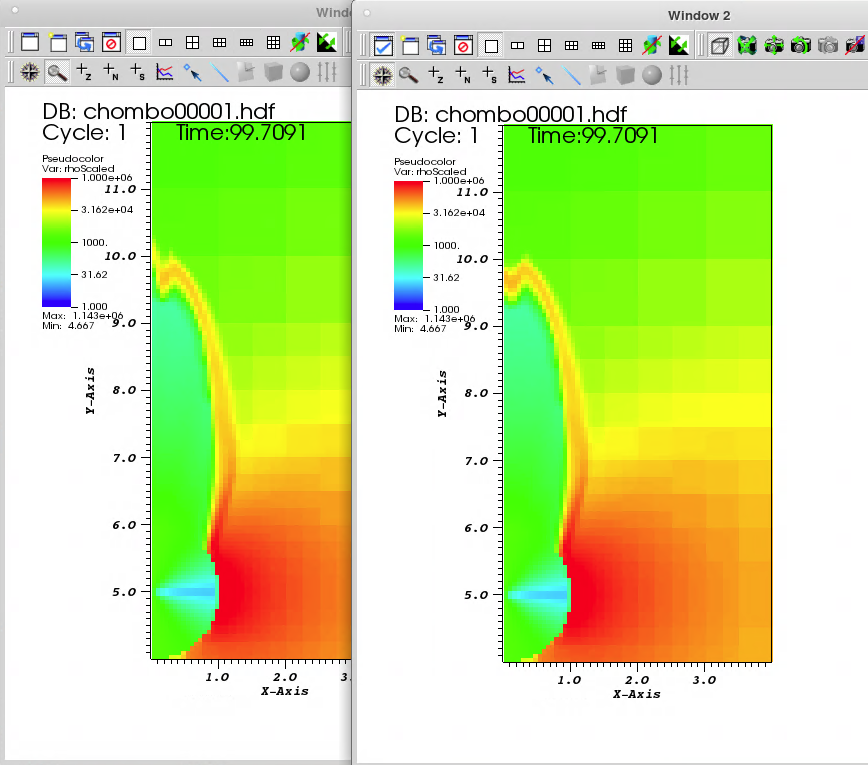Select the 3x3 layout in left window

[x=273, y=42]
